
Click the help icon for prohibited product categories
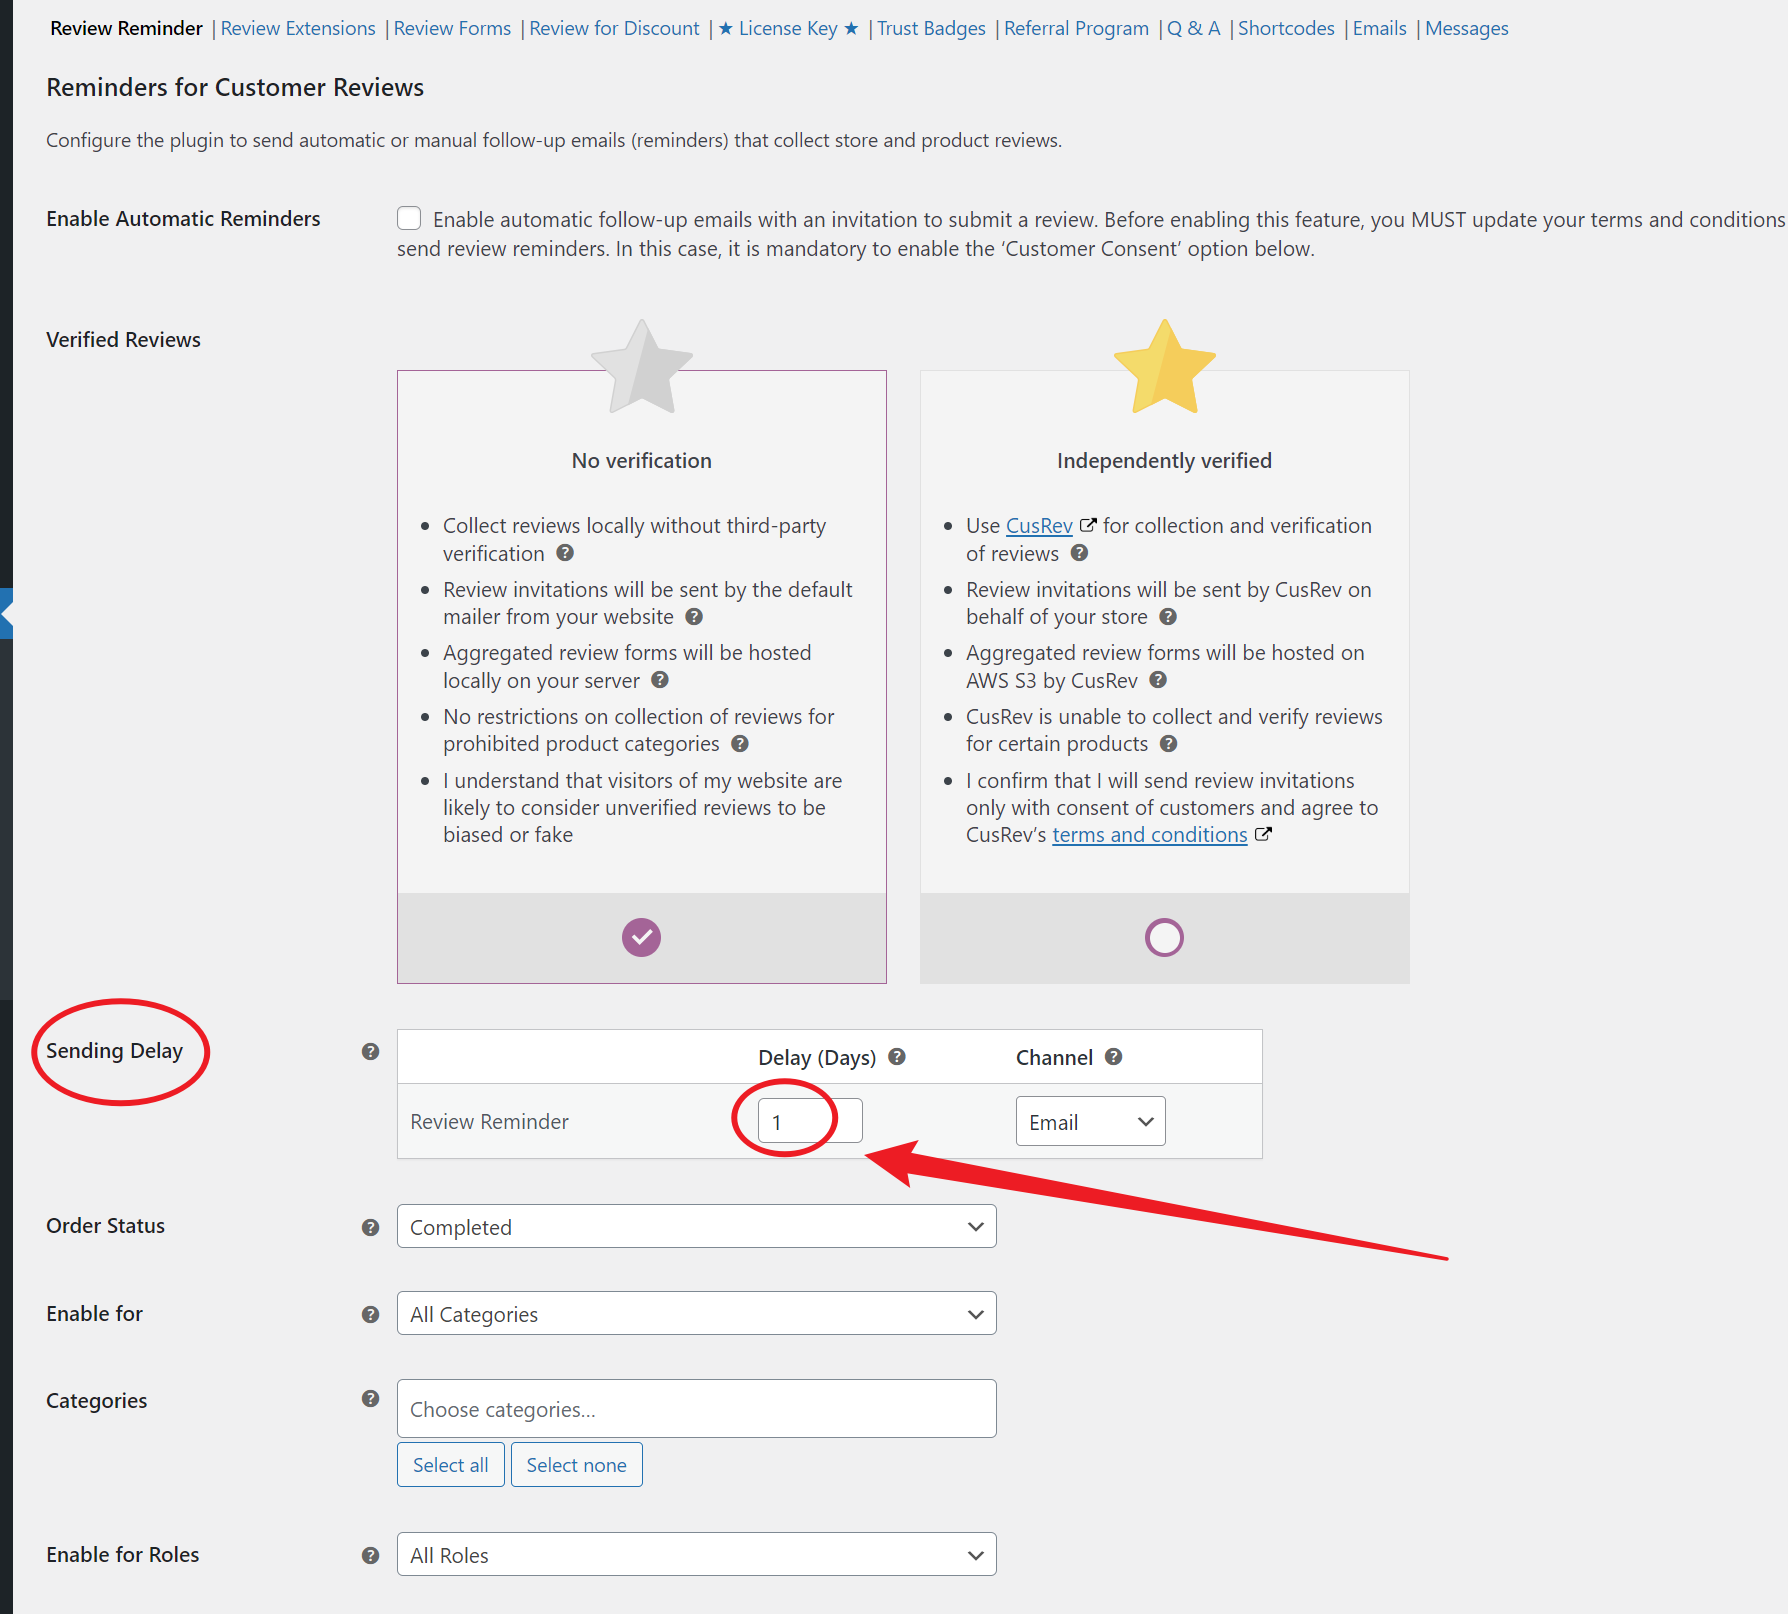point(740,744)
